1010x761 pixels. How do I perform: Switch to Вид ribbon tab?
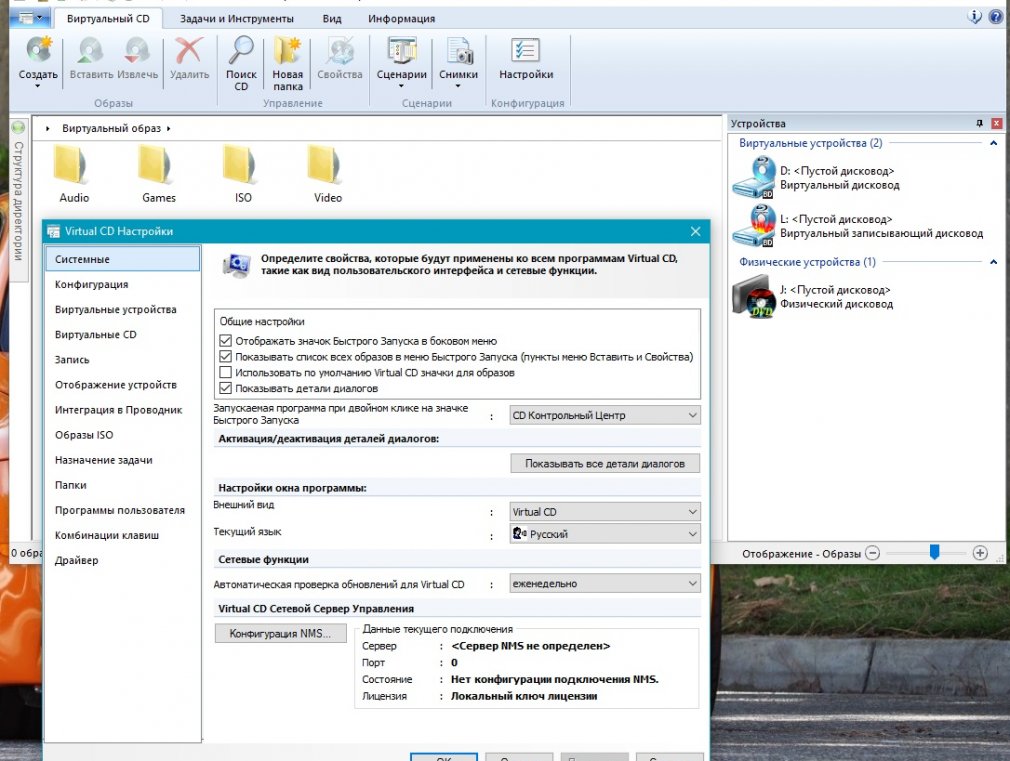(x=332, y=19)
